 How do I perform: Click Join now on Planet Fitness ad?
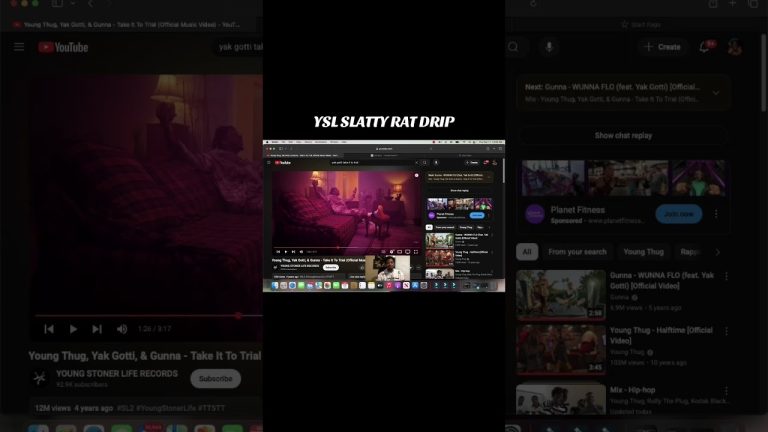tap(679, 214)
